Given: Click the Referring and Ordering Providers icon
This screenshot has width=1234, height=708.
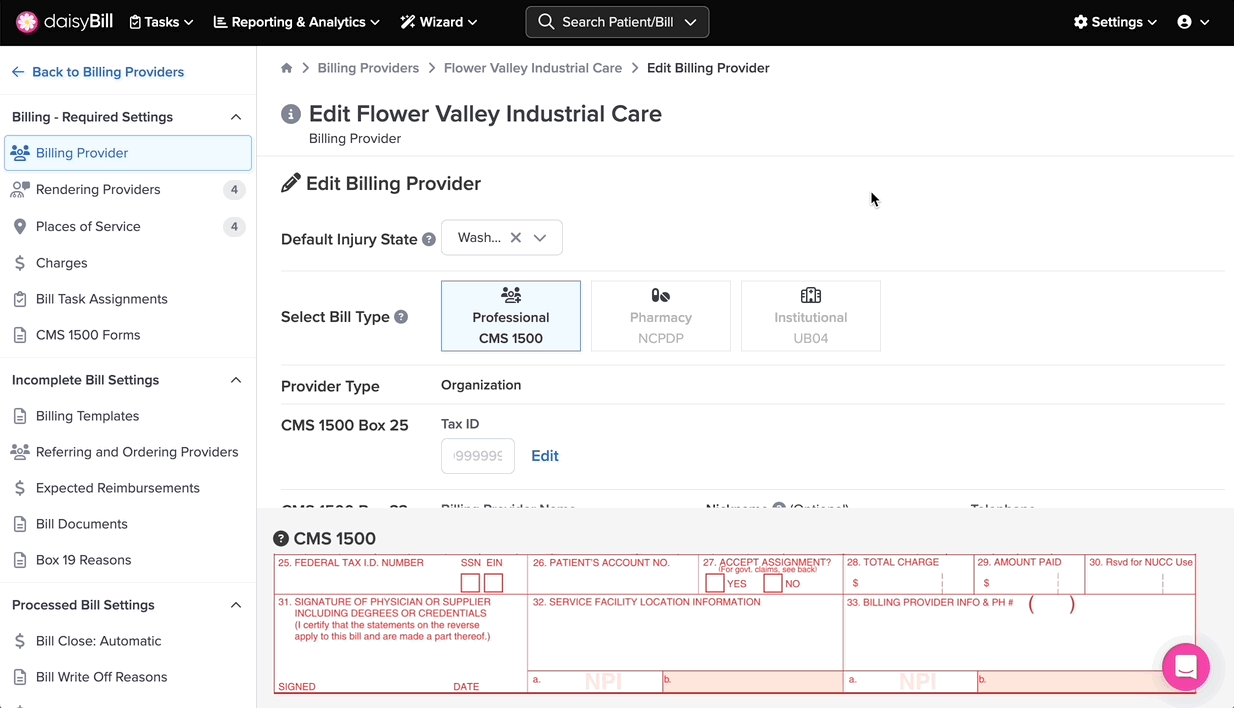Looking at the screenshot, I should [20, 452].
